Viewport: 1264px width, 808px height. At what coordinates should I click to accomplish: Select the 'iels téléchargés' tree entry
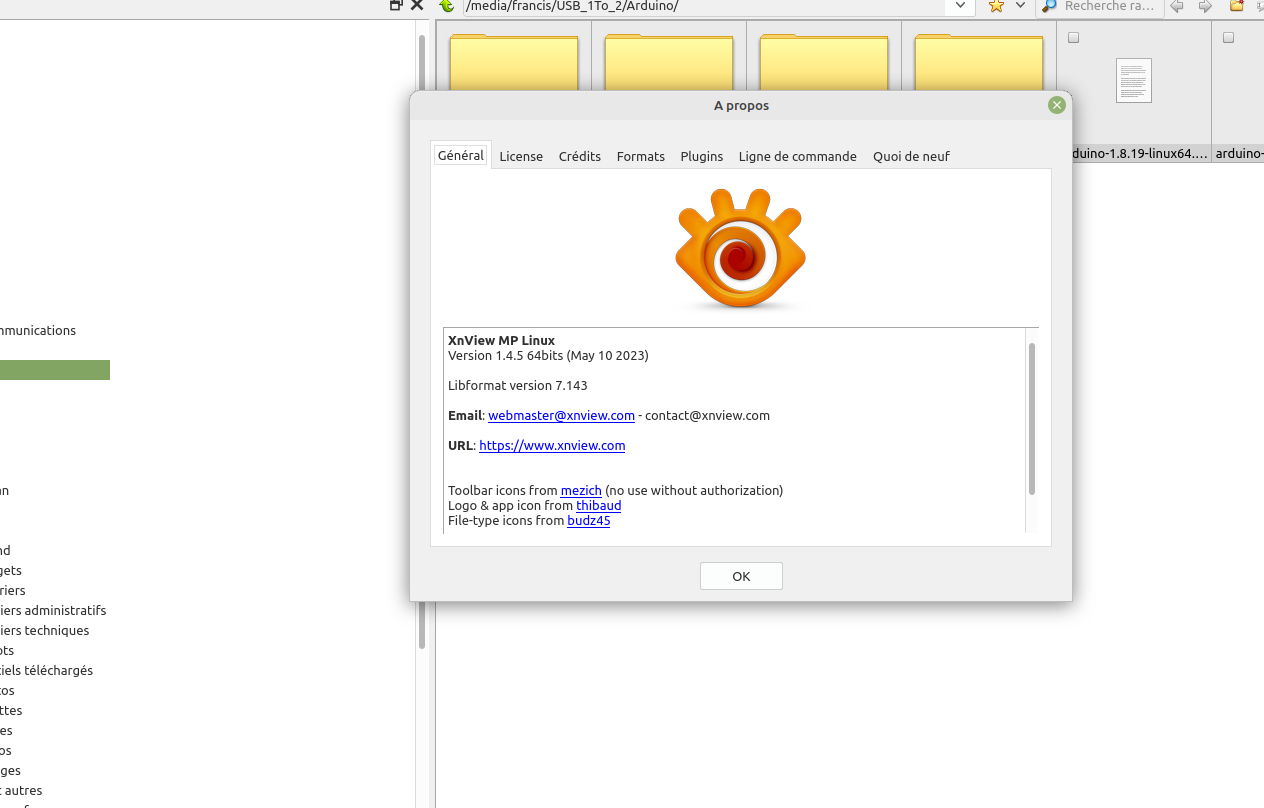coord(47,670)
